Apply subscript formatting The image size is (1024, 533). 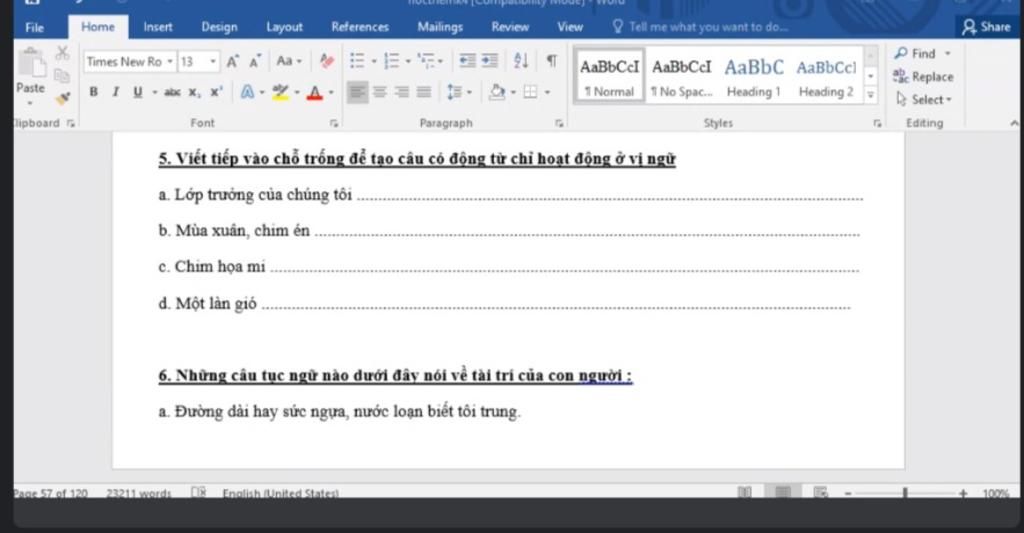[195, 92]
